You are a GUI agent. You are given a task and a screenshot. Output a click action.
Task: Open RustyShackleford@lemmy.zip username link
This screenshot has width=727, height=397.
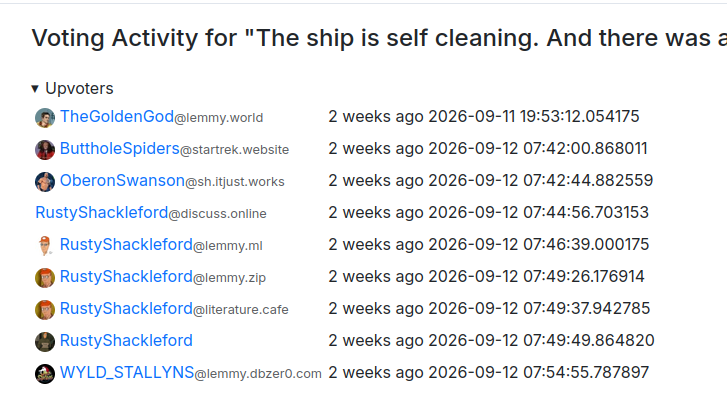pos(163,276)
